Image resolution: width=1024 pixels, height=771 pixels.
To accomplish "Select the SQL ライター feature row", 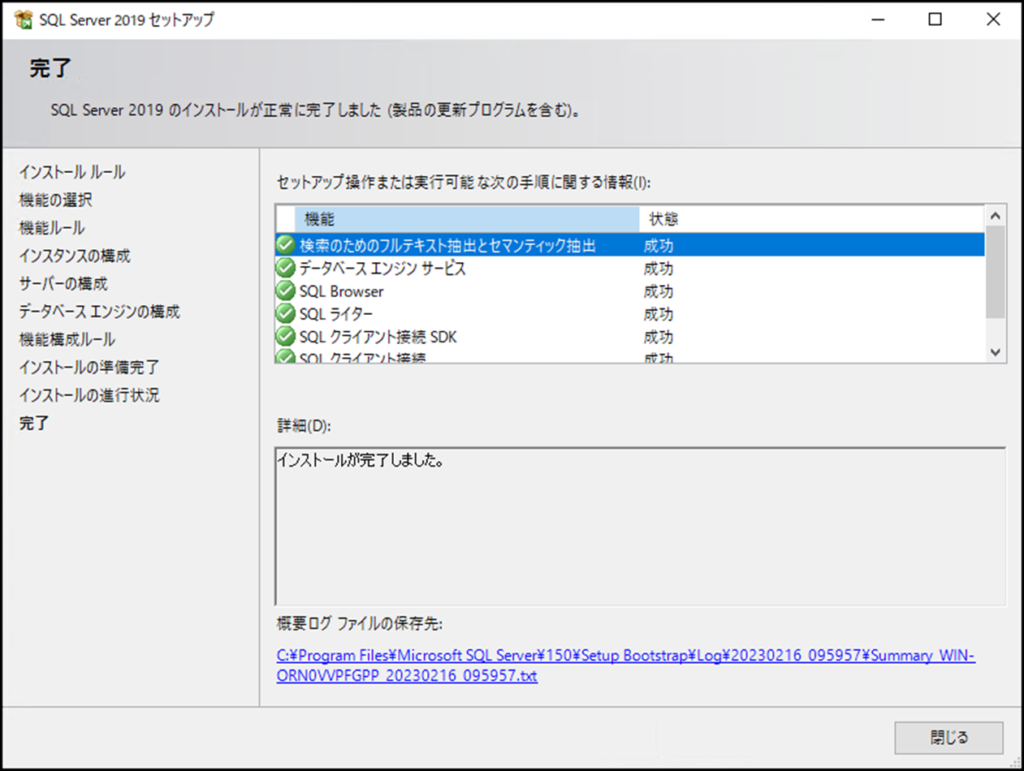I will 630,313.
